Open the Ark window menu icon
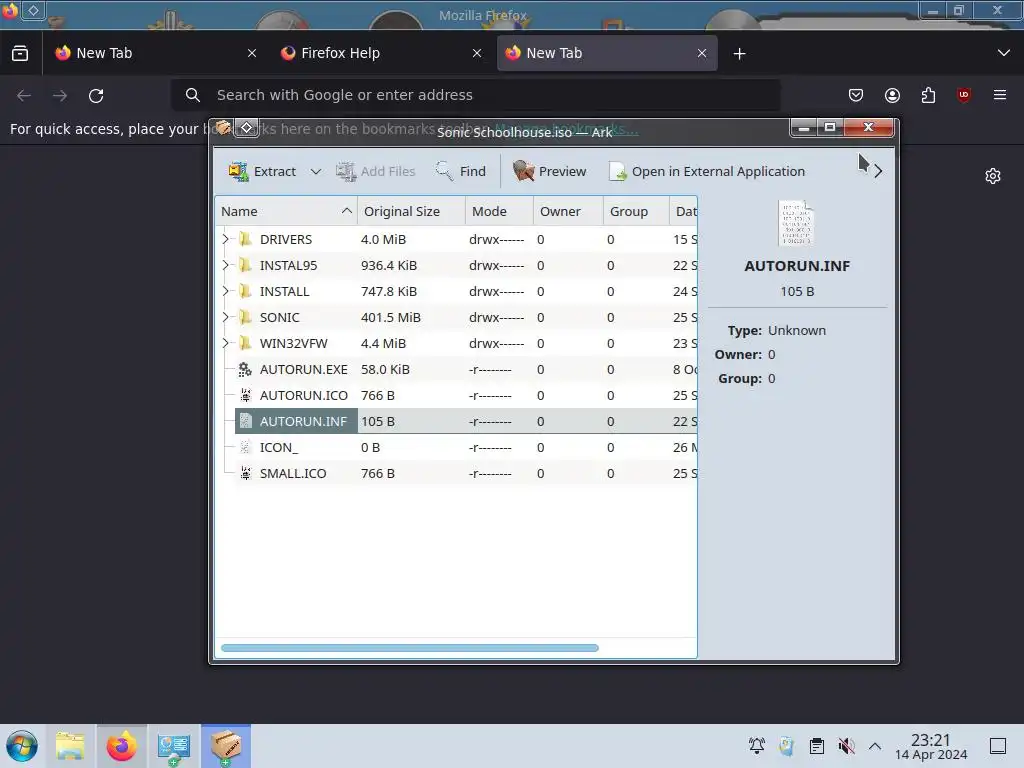 [x=223, y=127]
